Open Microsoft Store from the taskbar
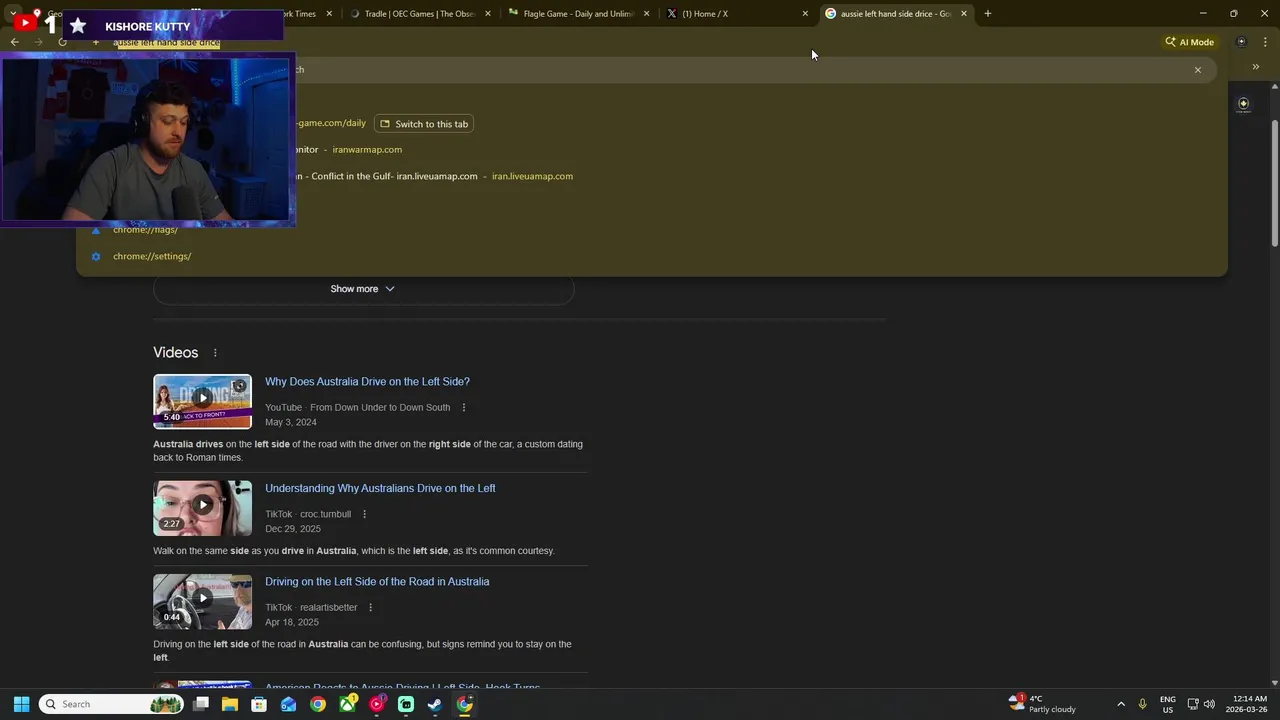Viewport: 1280px width, 720px height. [259, 704]
